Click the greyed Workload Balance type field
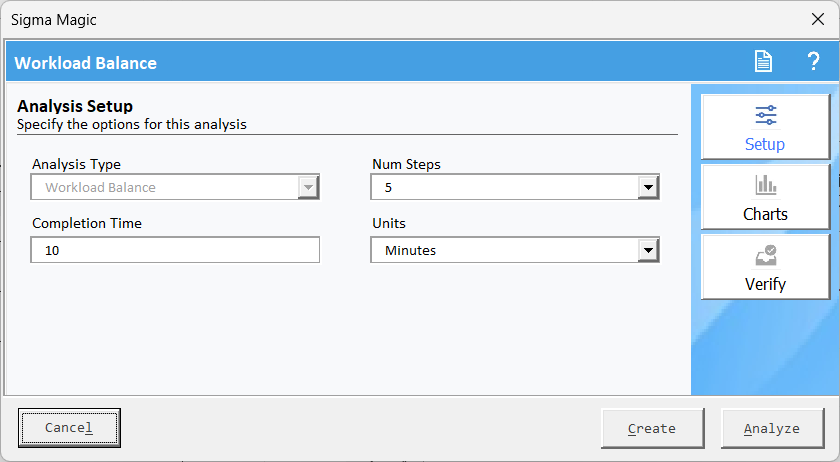The height and width of the screenshot is (462, 840). click(x=164, y=187)
